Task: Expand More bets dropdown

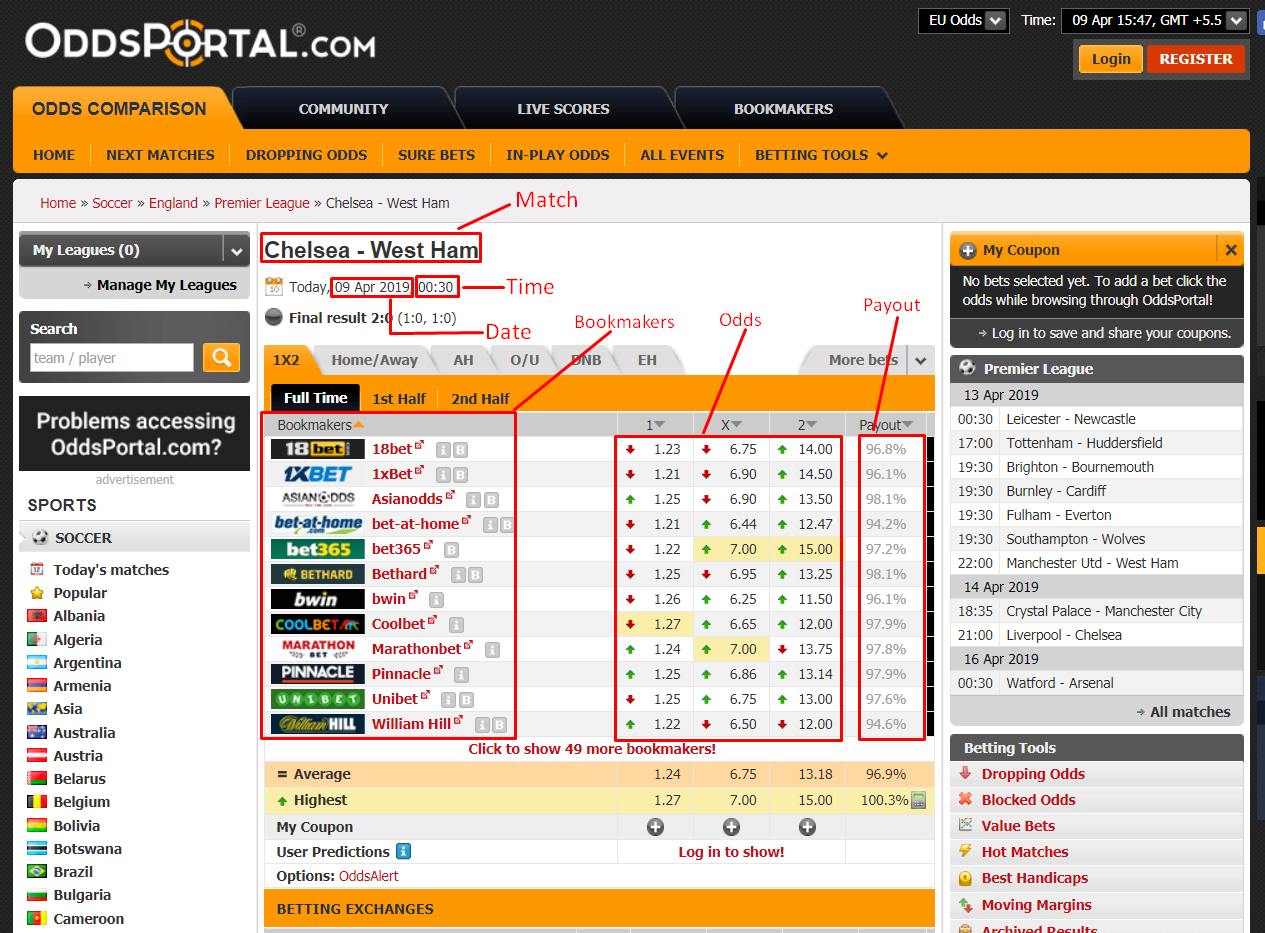Action: click(921, 361)
